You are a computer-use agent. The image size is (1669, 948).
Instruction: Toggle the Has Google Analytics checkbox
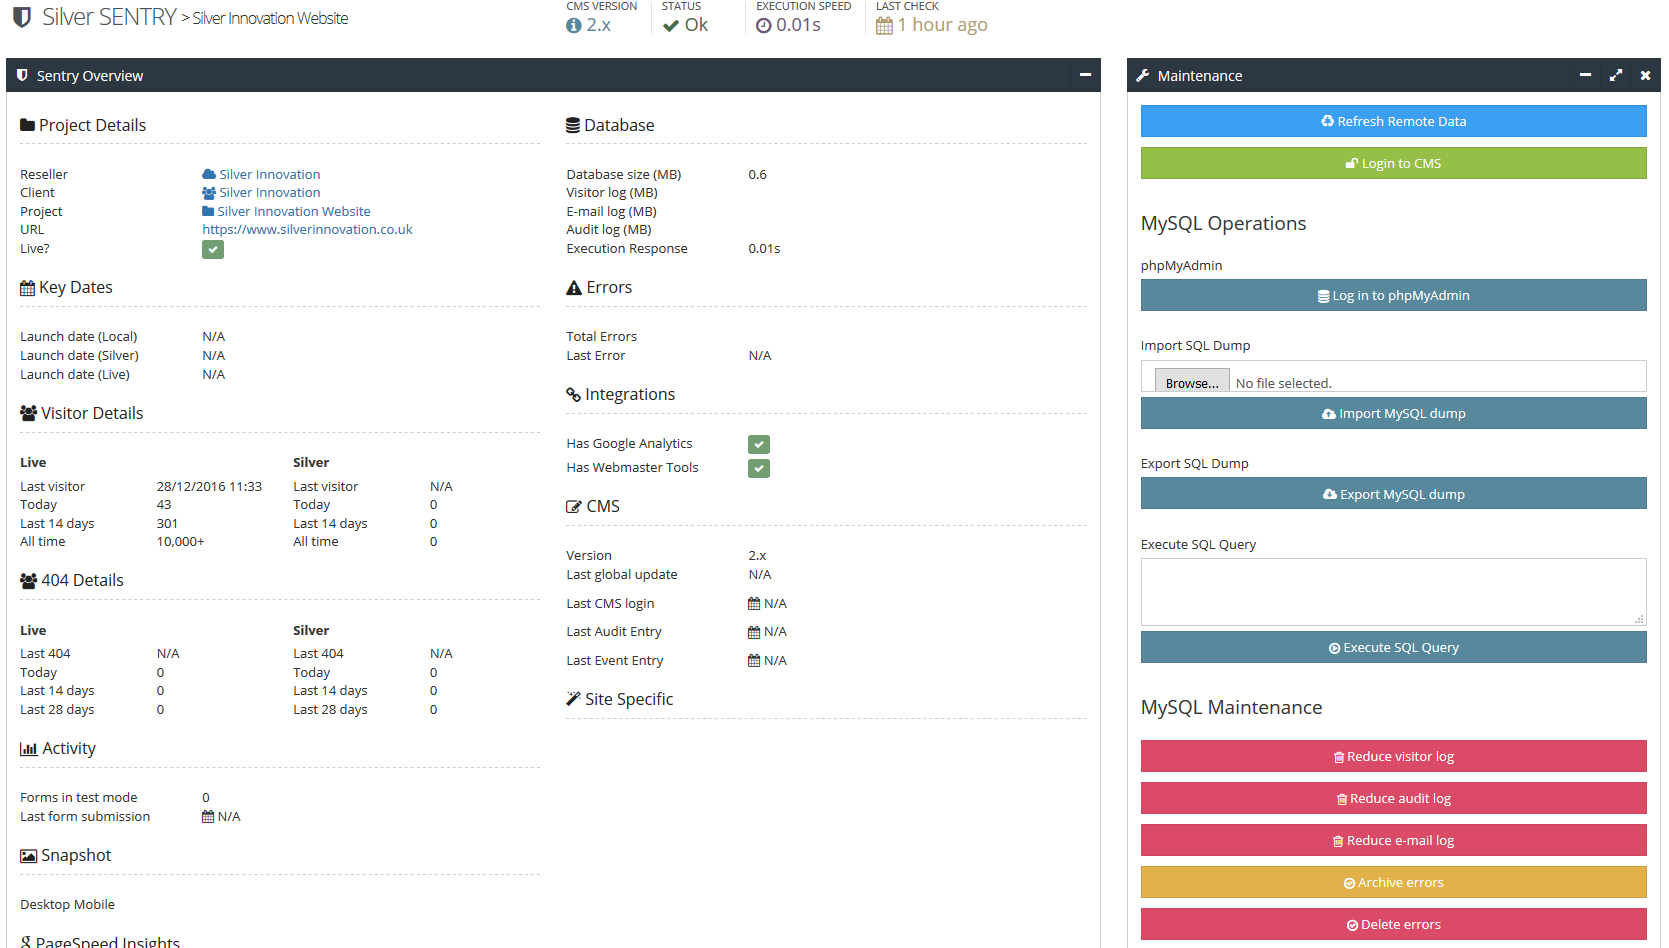click(x=759, y=444)
